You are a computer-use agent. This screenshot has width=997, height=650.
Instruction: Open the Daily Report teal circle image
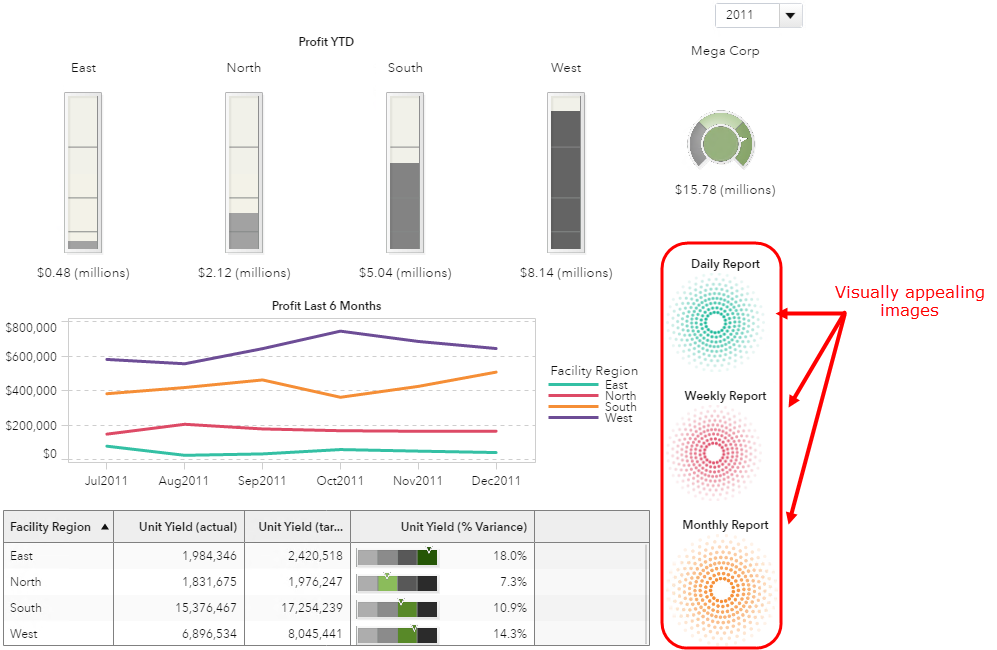click(715, 322)
